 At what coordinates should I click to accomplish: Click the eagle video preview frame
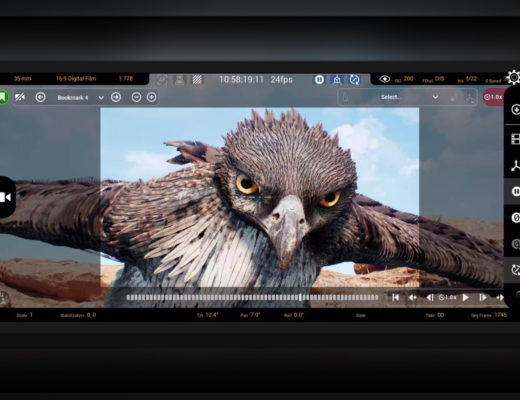[260, 197]
